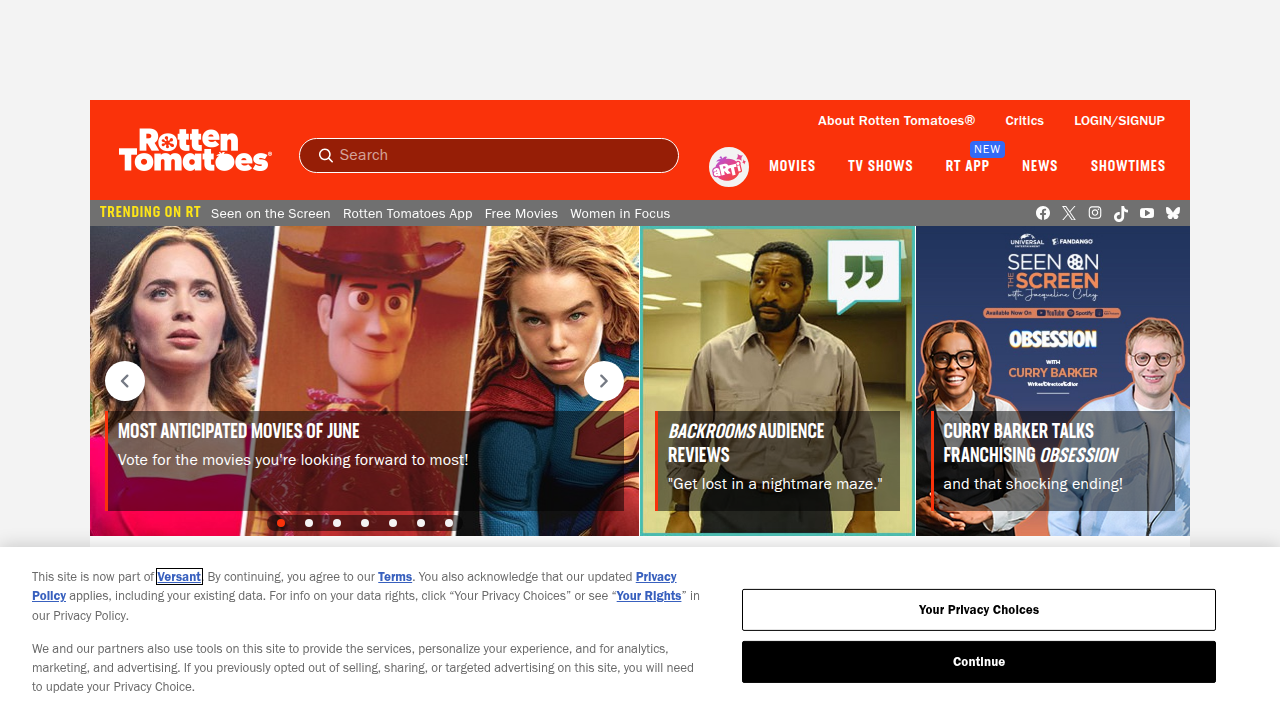Open Rotten Tomatoes Facebook page icon

(1043, 213)
